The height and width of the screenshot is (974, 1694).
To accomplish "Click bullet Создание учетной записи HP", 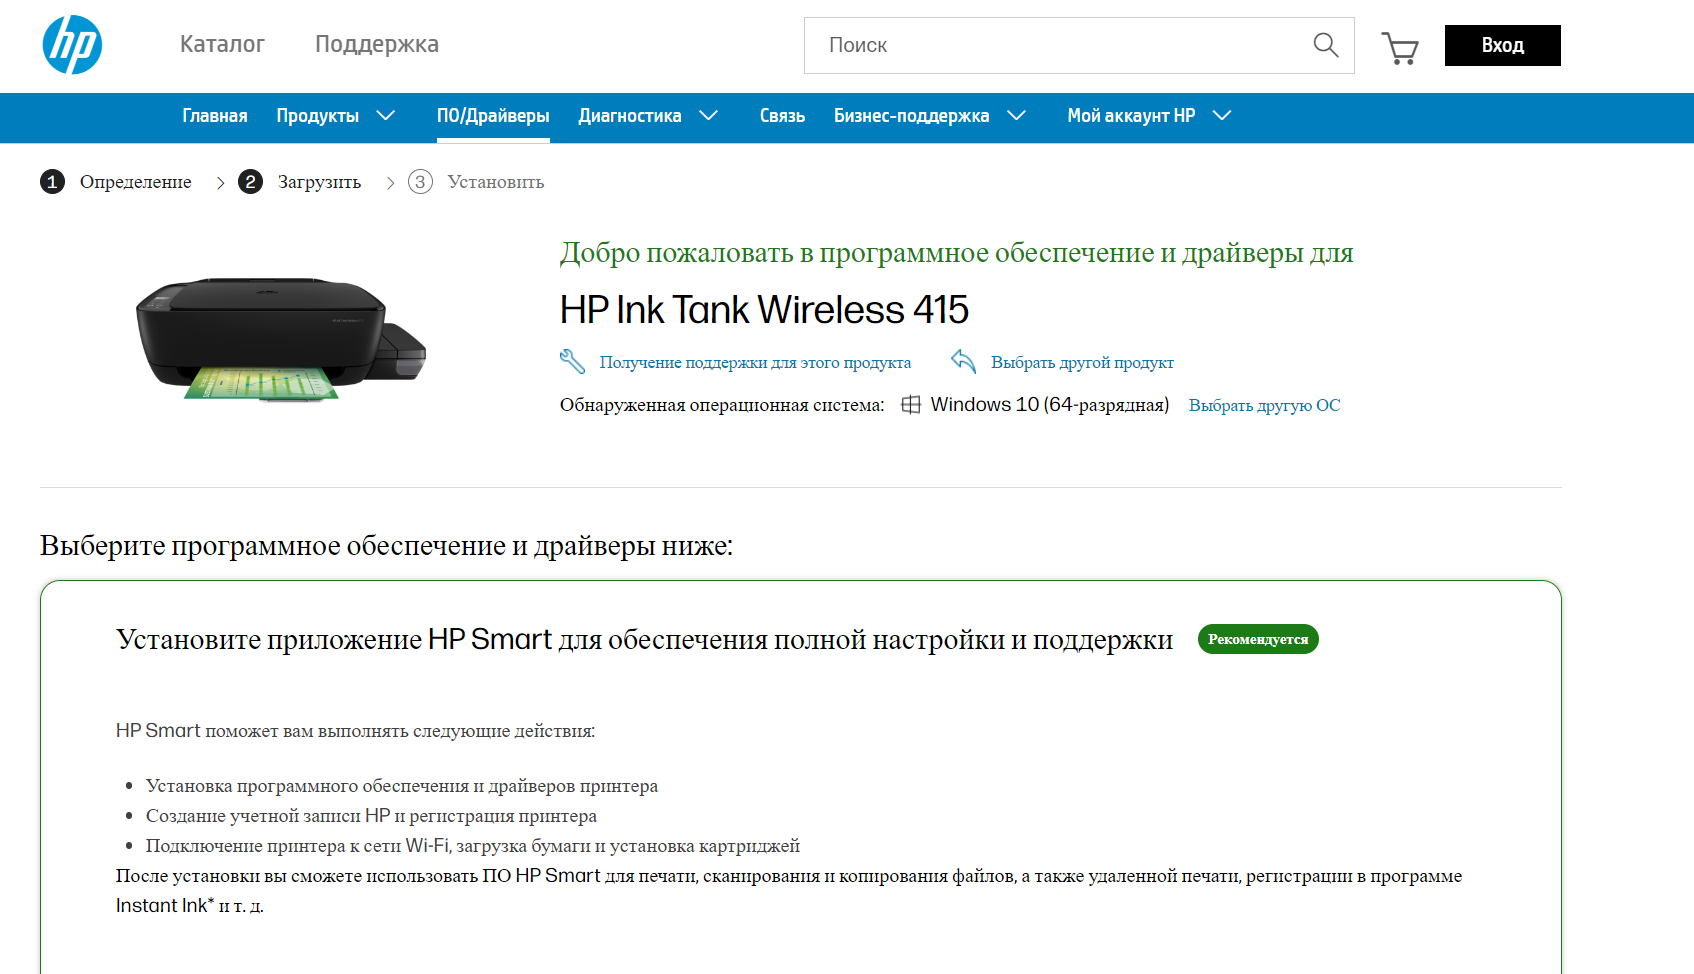I will pyautogui.click(x=371, y=816).
